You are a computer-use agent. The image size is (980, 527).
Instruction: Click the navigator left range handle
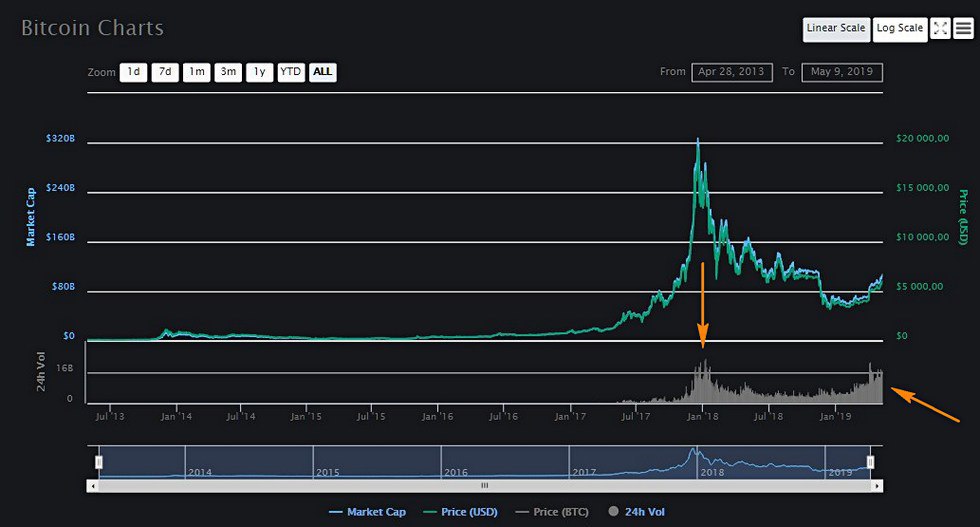(x=99, y=462)
